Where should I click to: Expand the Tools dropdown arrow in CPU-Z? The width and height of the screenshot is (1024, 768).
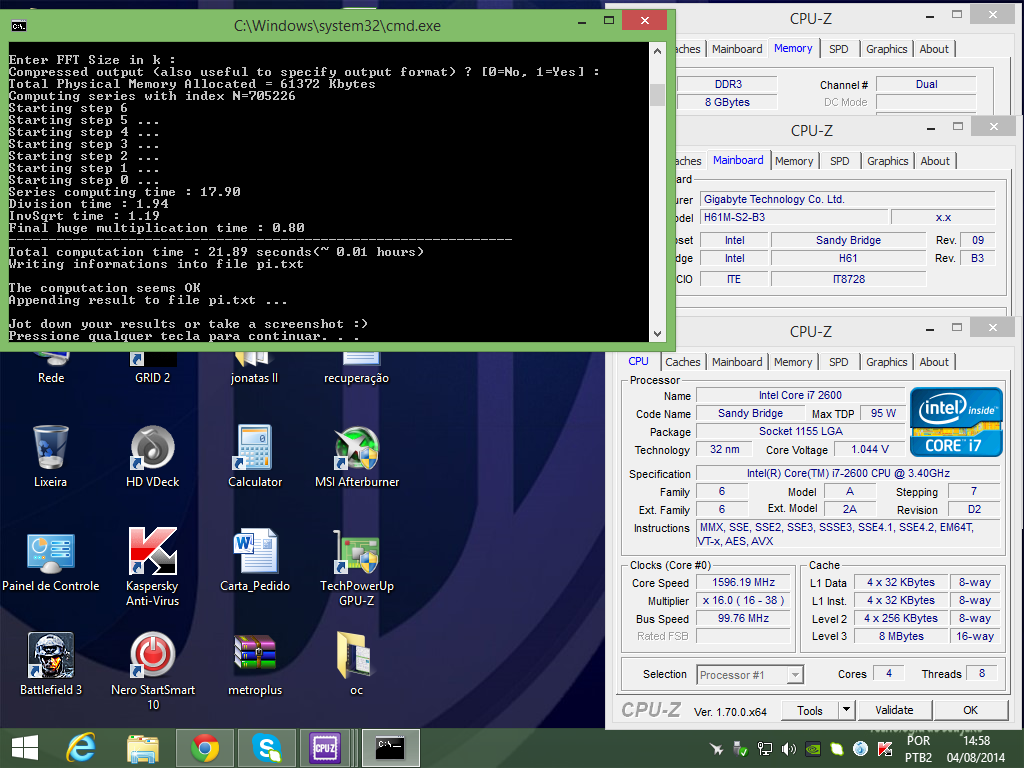[846, 710]
